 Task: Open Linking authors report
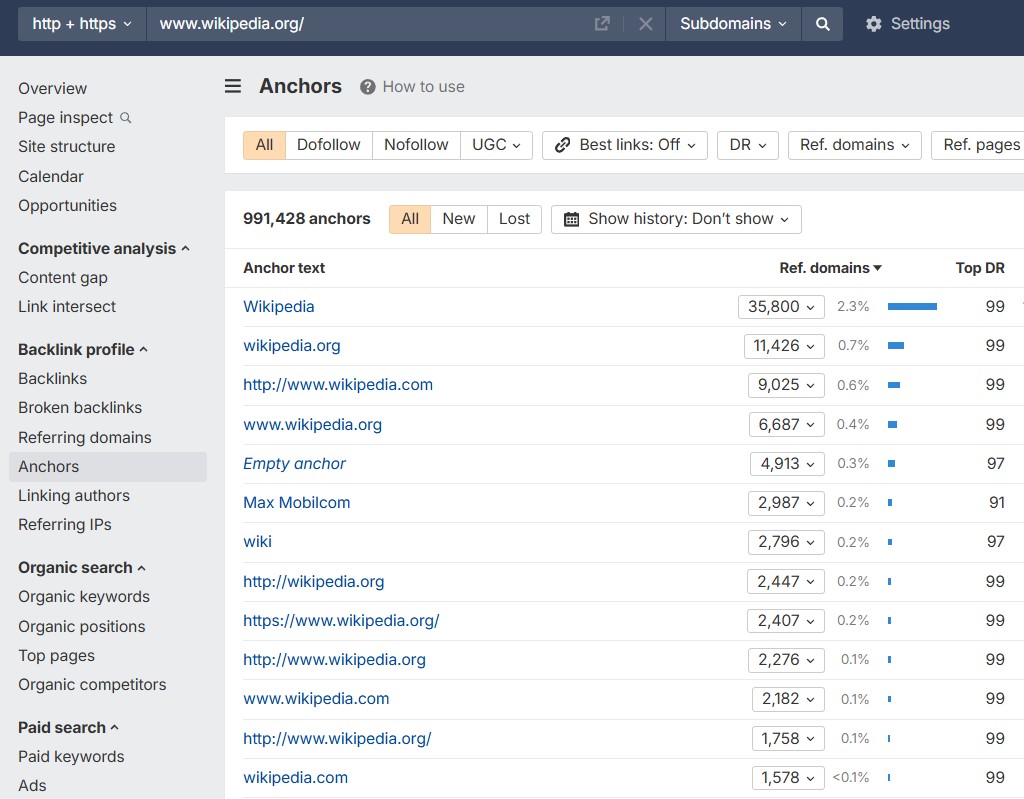click(x=74, y=496)
